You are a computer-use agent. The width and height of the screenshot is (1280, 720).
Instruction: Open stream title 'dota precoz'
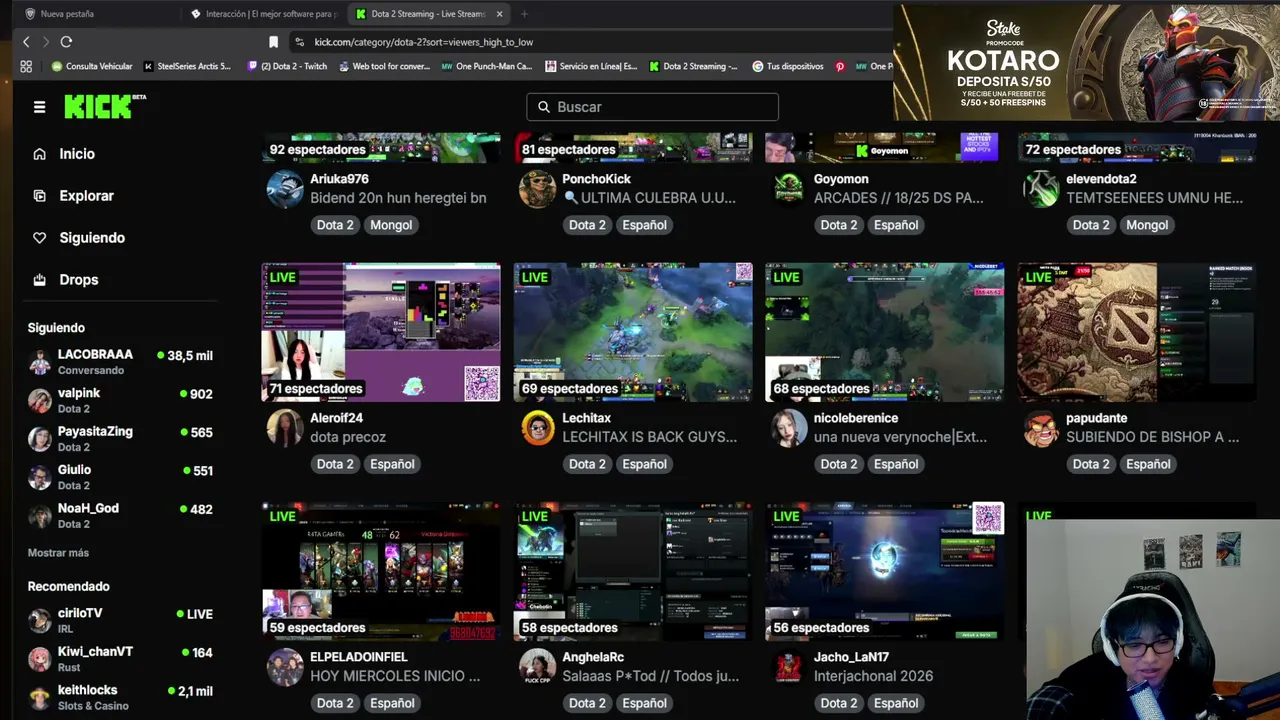[348, 437]
